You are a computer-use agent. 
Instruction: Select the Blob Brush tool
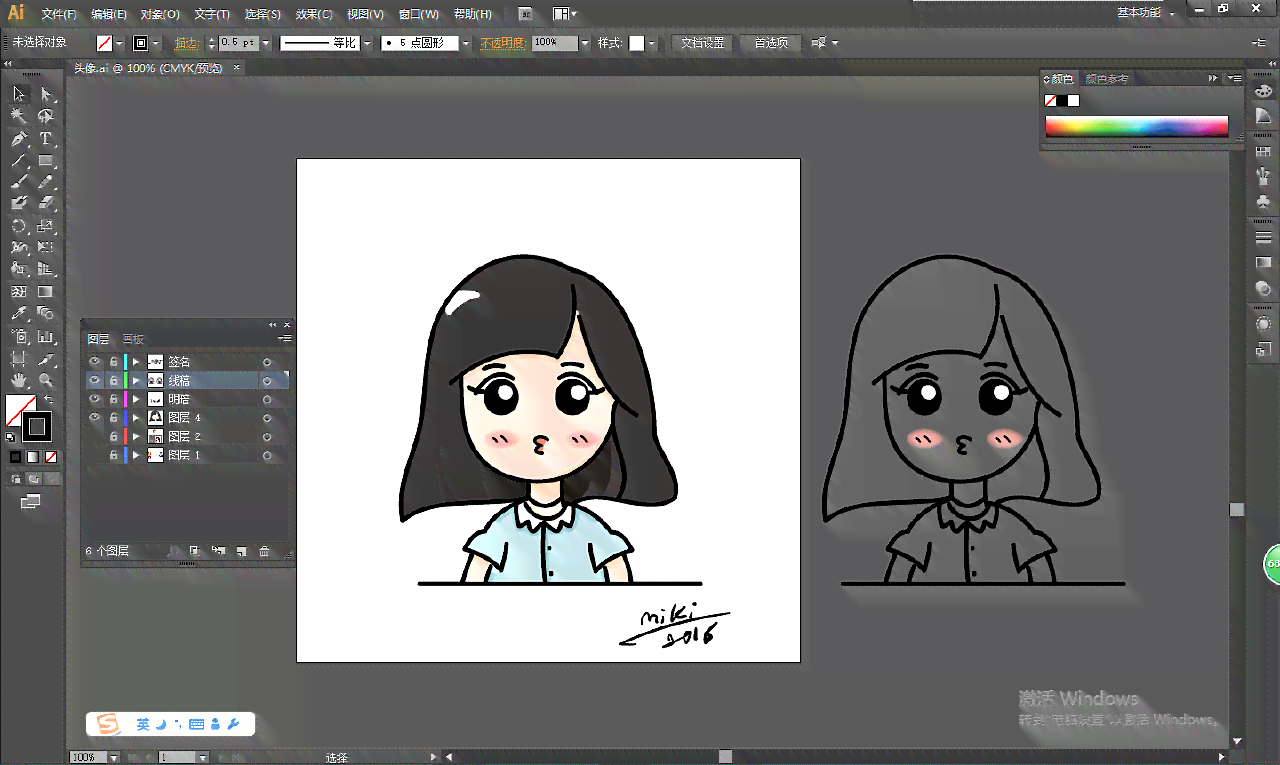tap(19, 204)
